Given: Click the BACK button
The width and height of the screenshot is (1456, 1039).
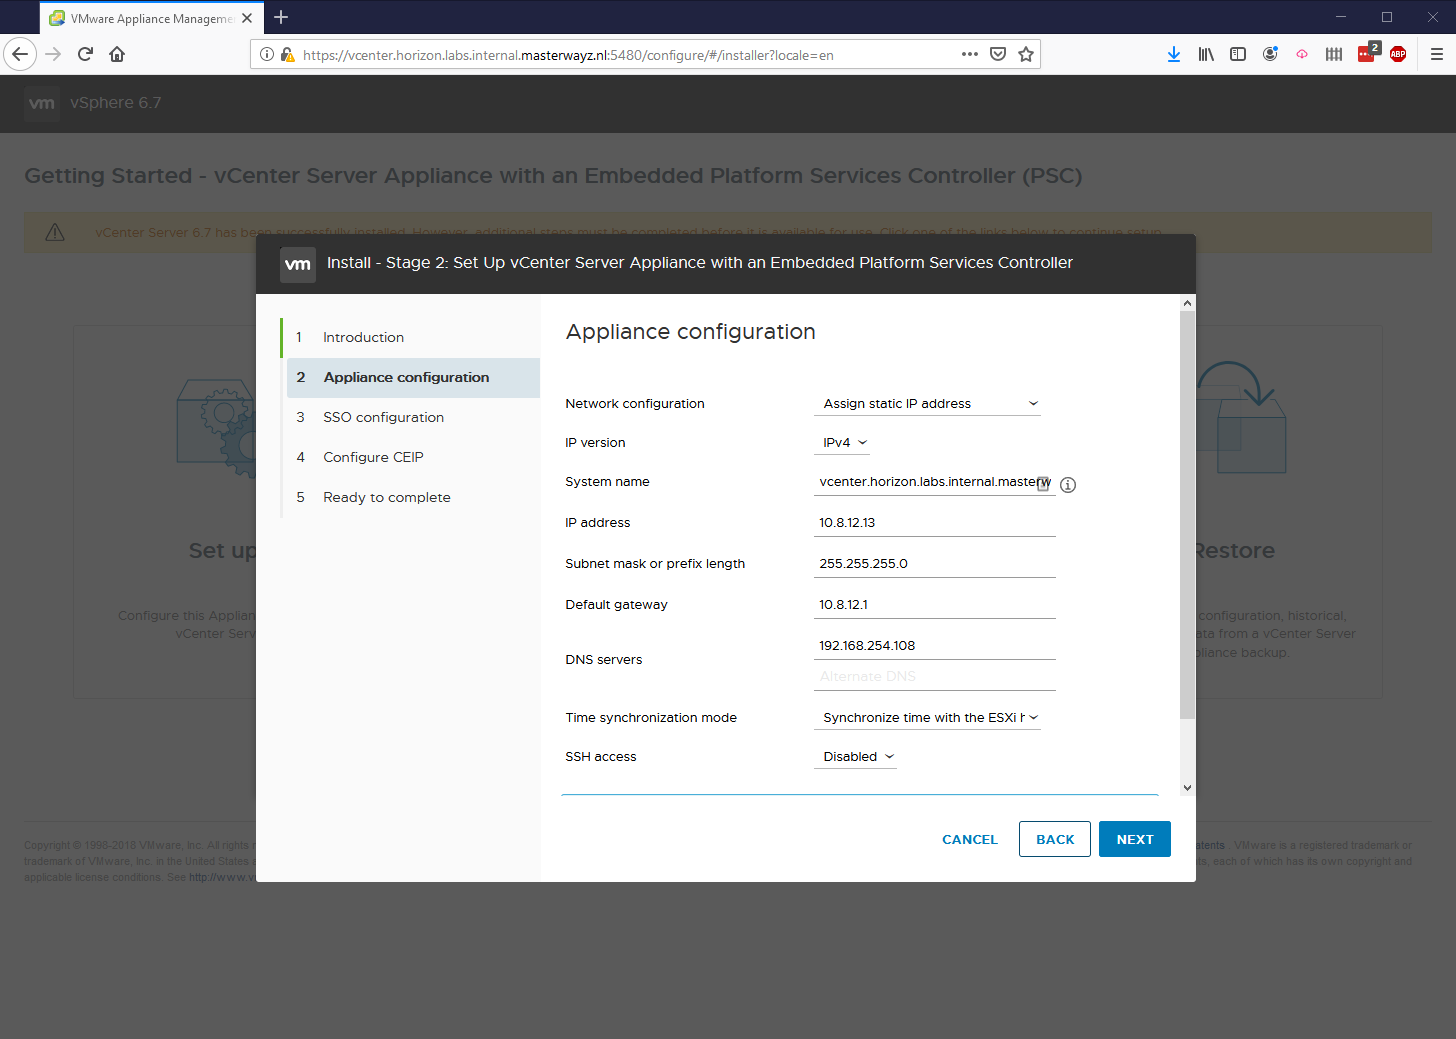Looking at the screenshot, I should tap(1055, 839).
